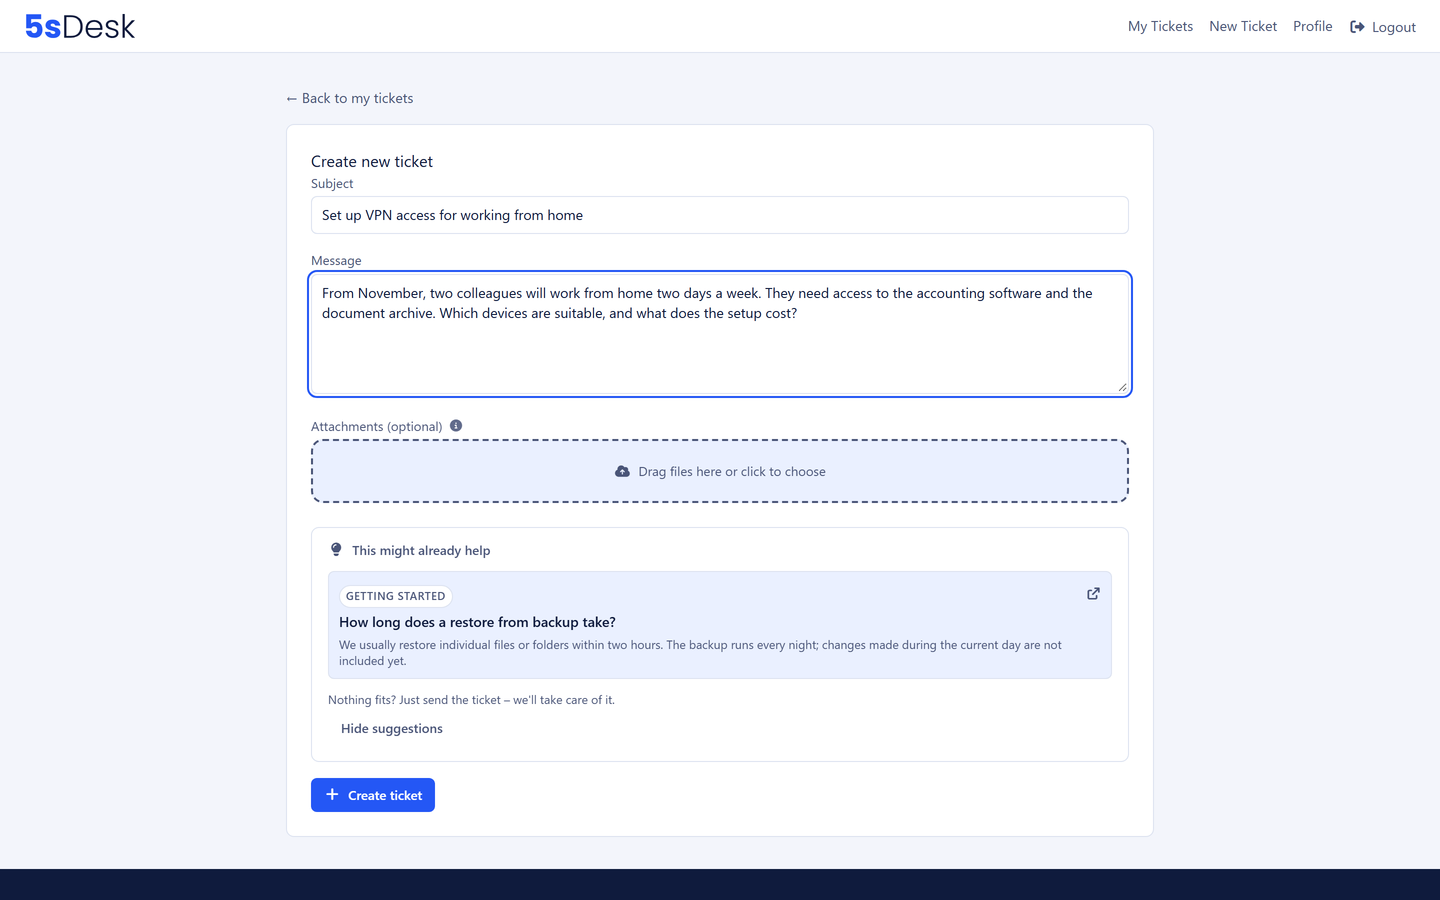Click into the Message text area
Screen dimensions: 1440x900
coord(720,334)
